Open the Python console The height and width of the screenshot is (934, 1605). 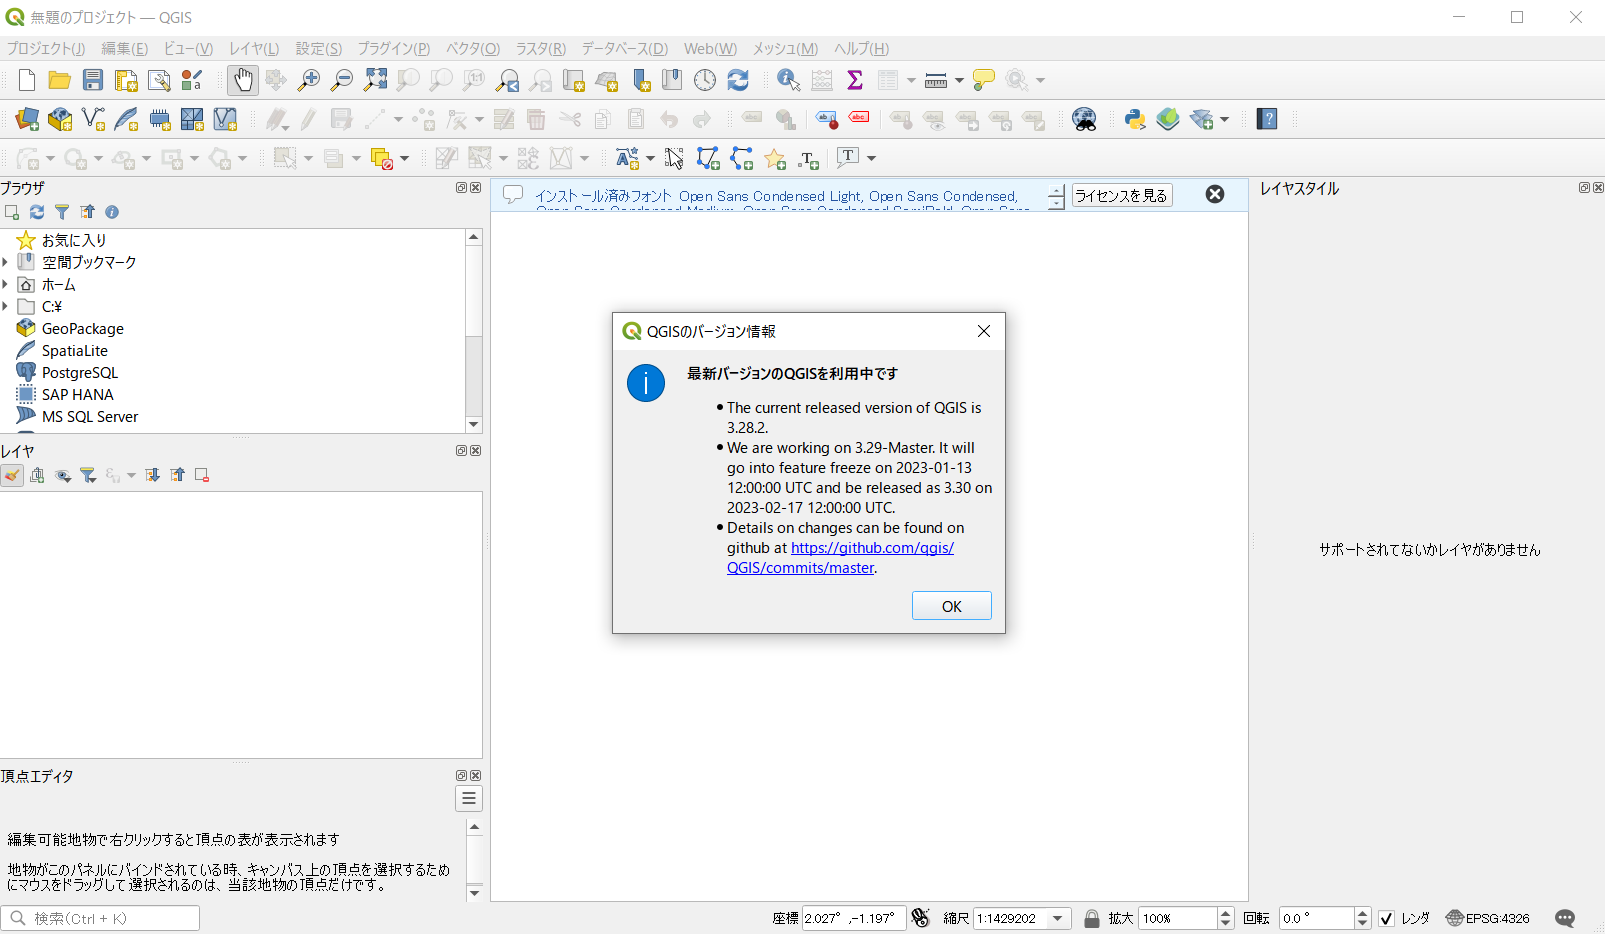(1135, 119)
